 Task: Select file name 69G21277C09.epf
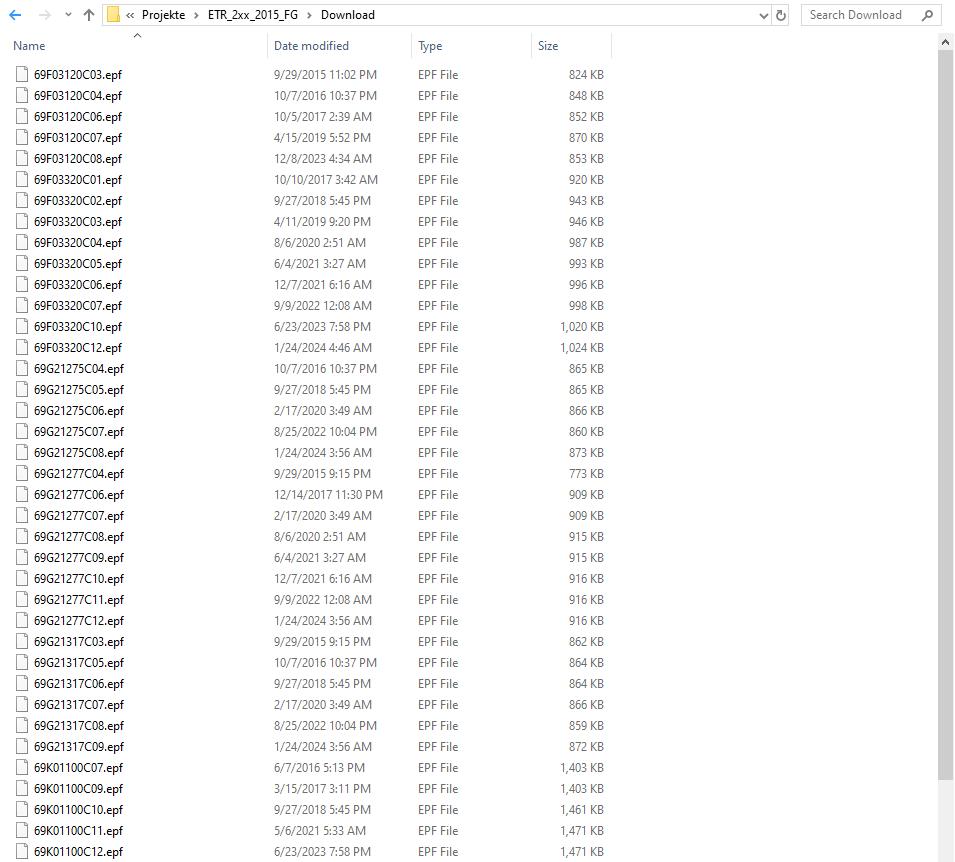pyautogui.click(x=79, y=558)
